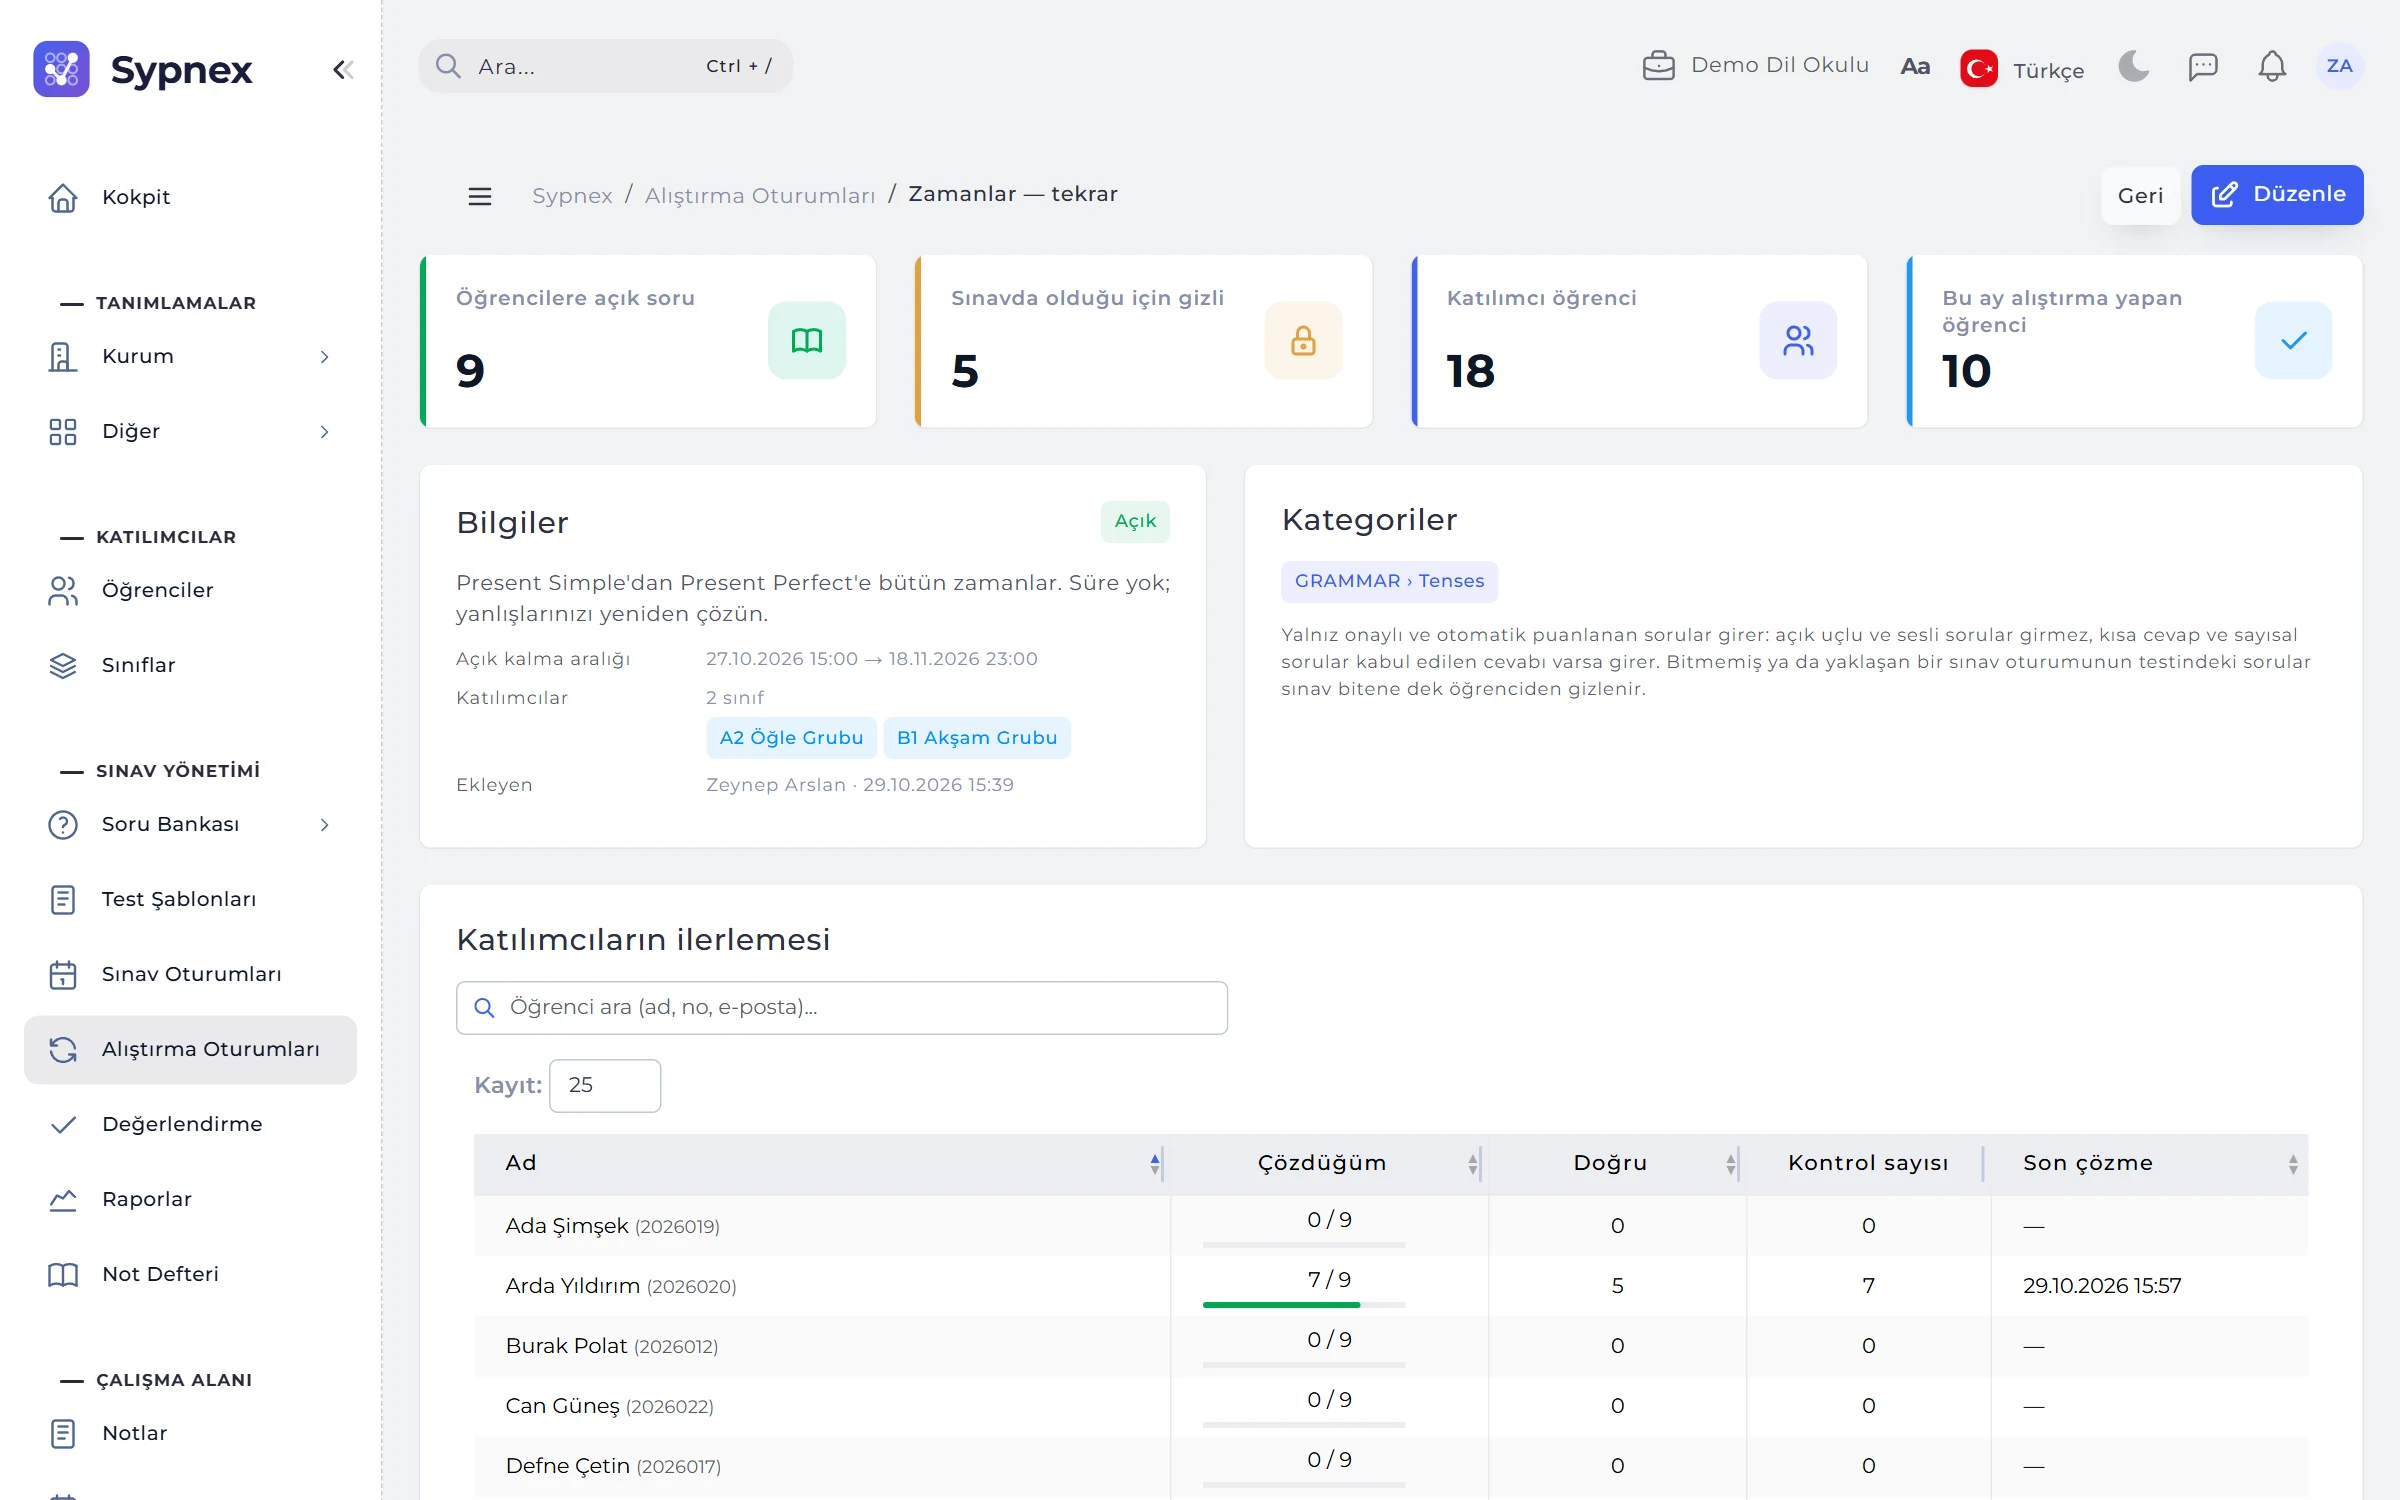Sort table by the Son çözme column
Image resolution: width=2400 pixels, height=1500 pixels.
(x=2149, y=1163)
